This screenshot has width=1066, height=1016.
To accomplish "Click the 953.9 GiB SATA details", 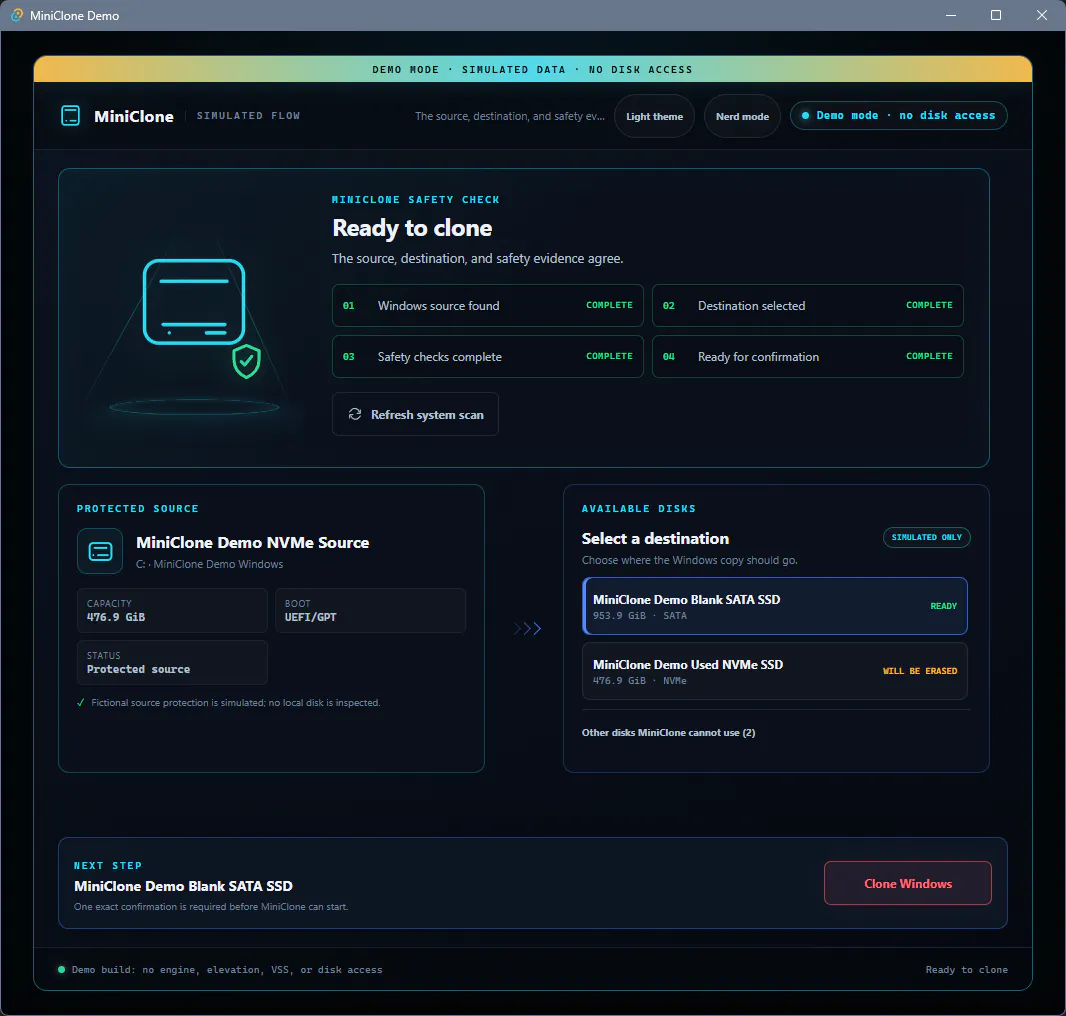I will 640,615.
